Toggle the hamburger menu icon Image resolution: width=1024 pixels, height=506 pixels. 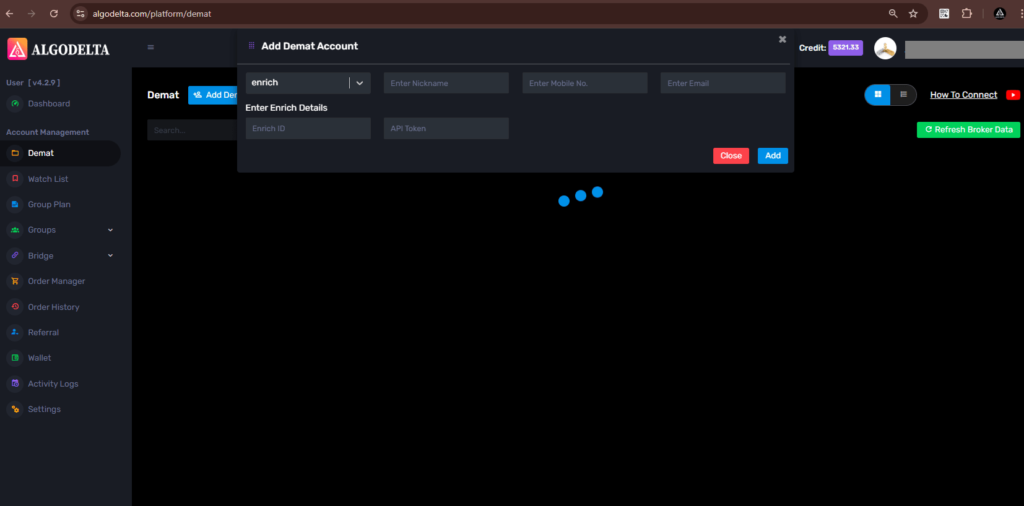[151, 47]
